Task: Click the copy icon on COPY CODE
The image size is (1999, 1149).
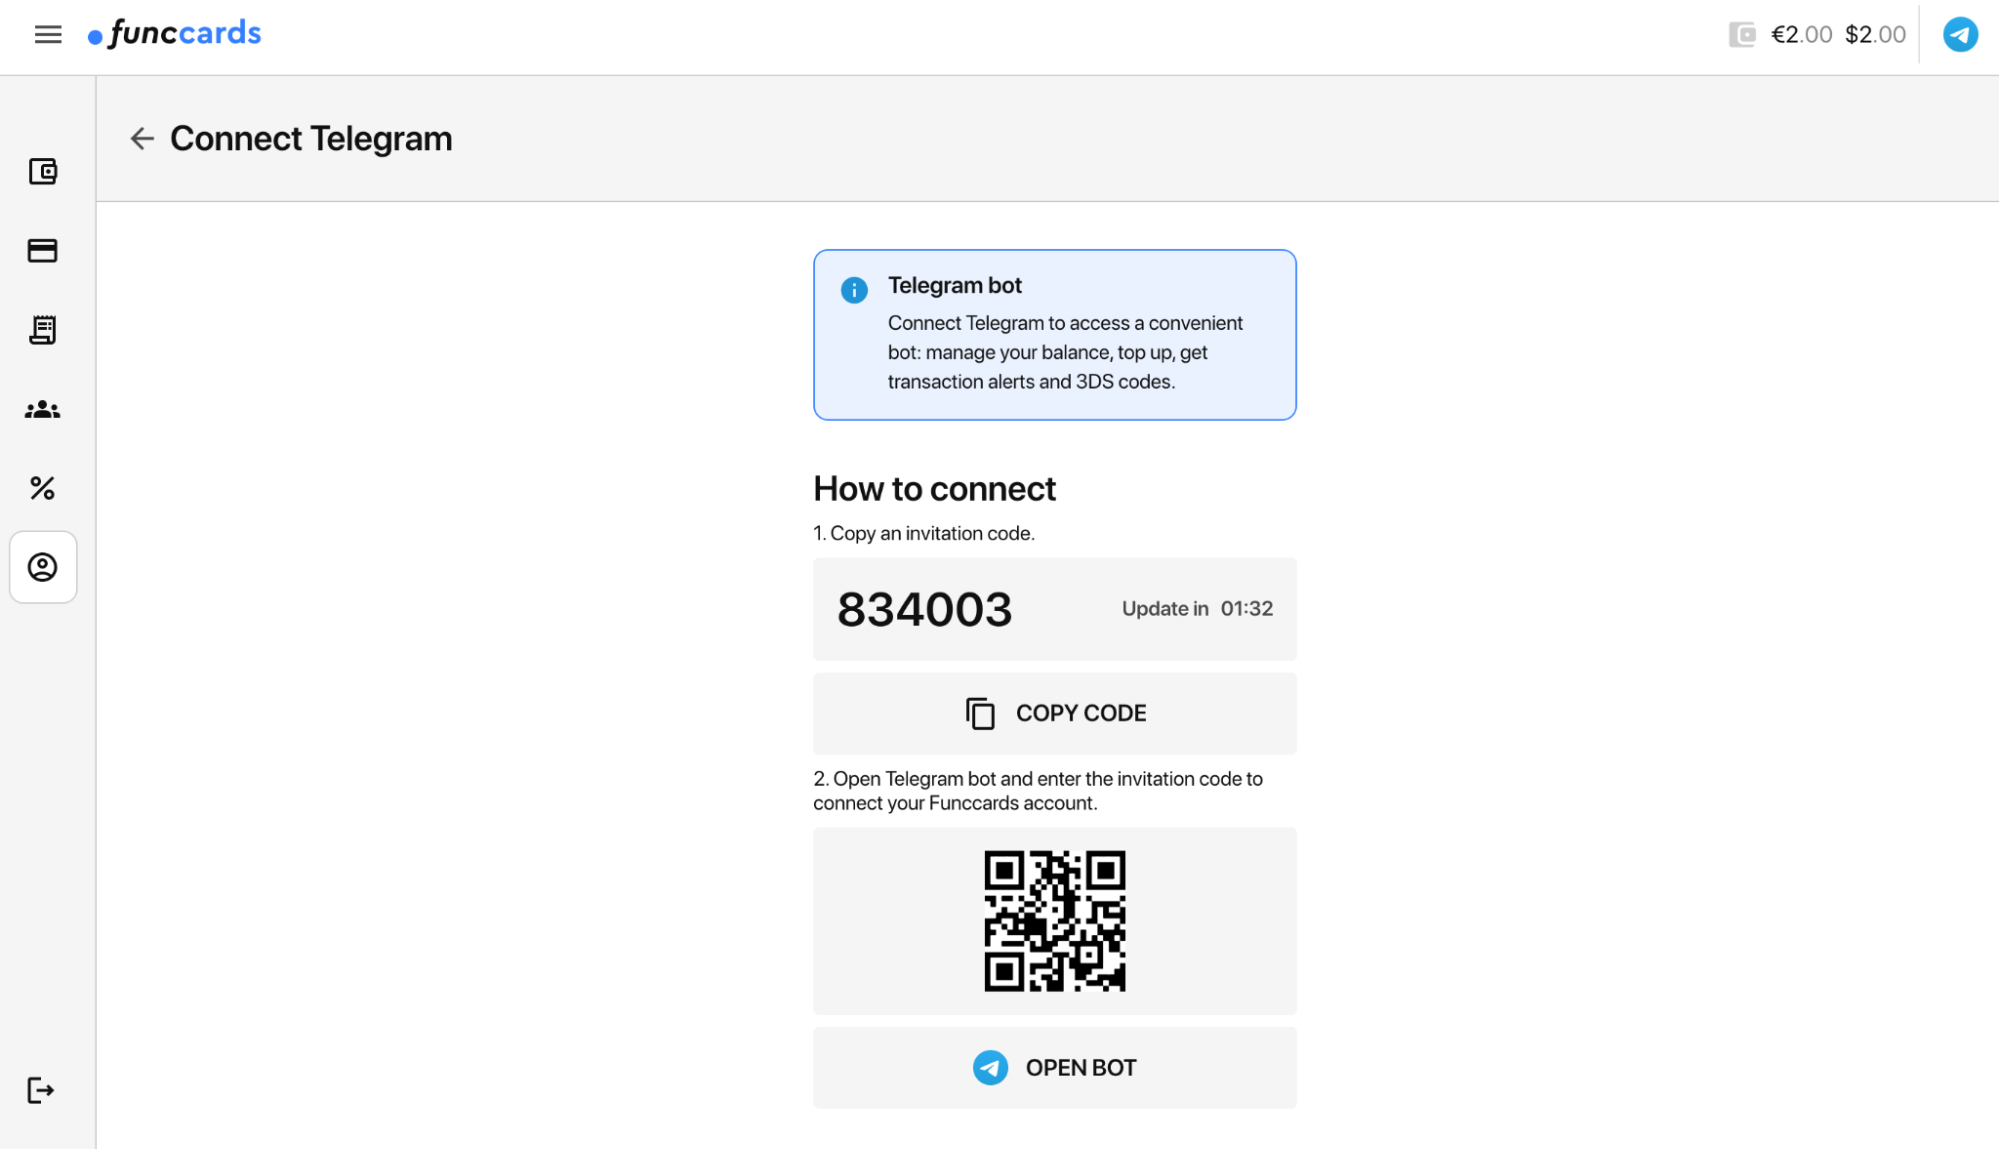Action: (980, 713)
